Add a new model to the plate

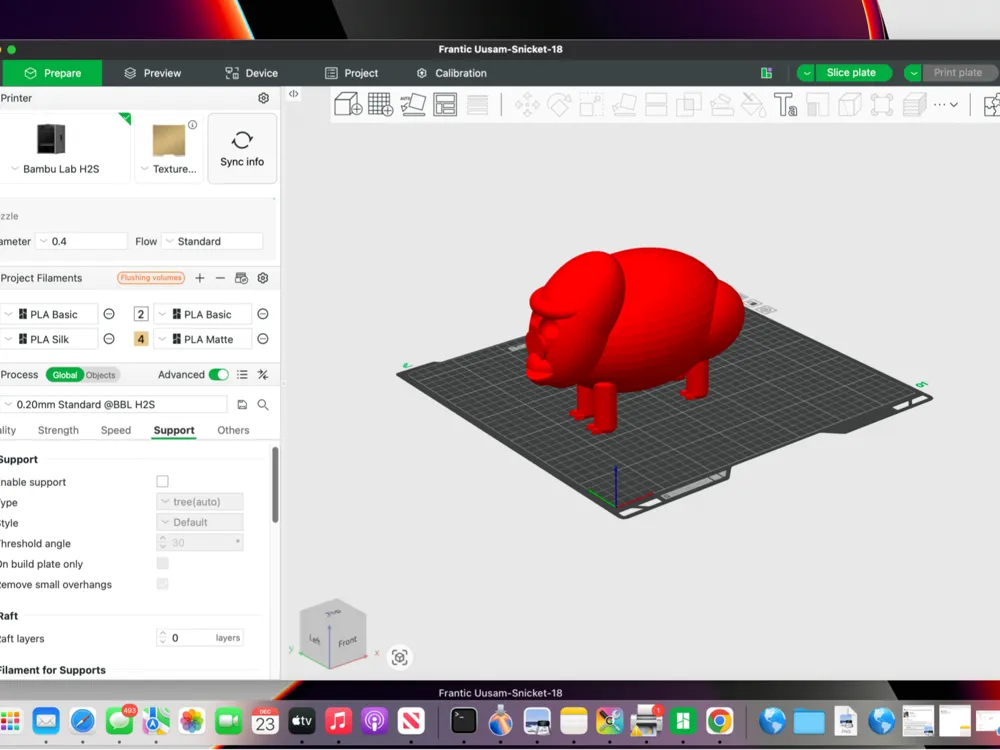346,104
